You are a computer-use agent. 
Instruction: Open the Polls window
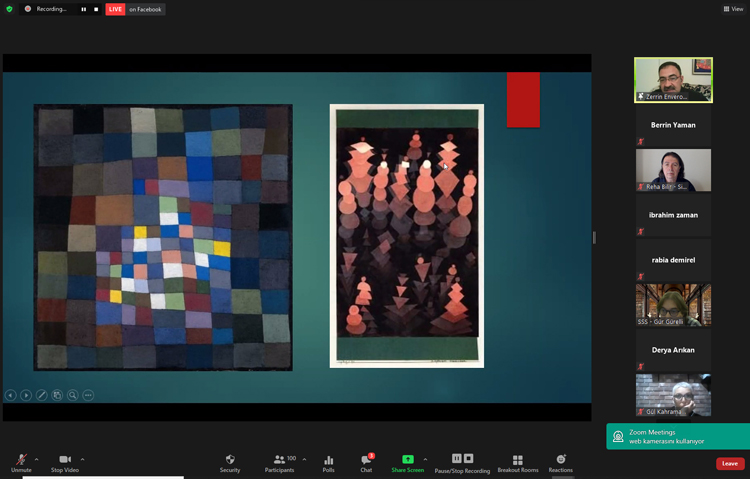328,462
